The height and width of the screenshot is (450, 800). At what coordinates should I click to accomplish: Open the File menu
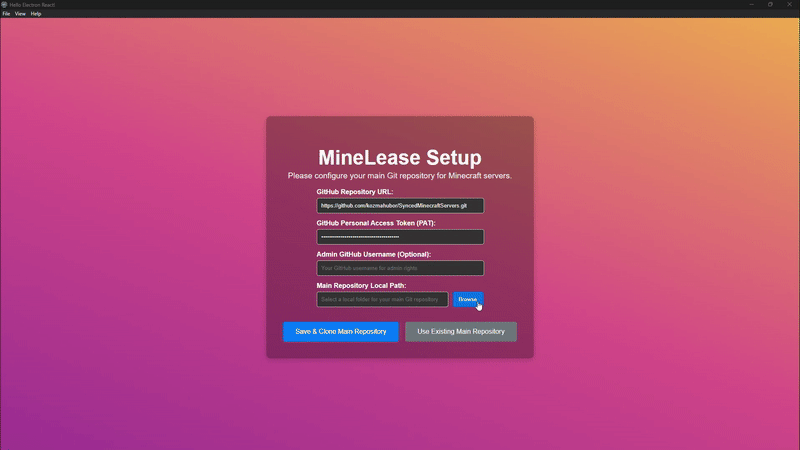click(6, 14)
